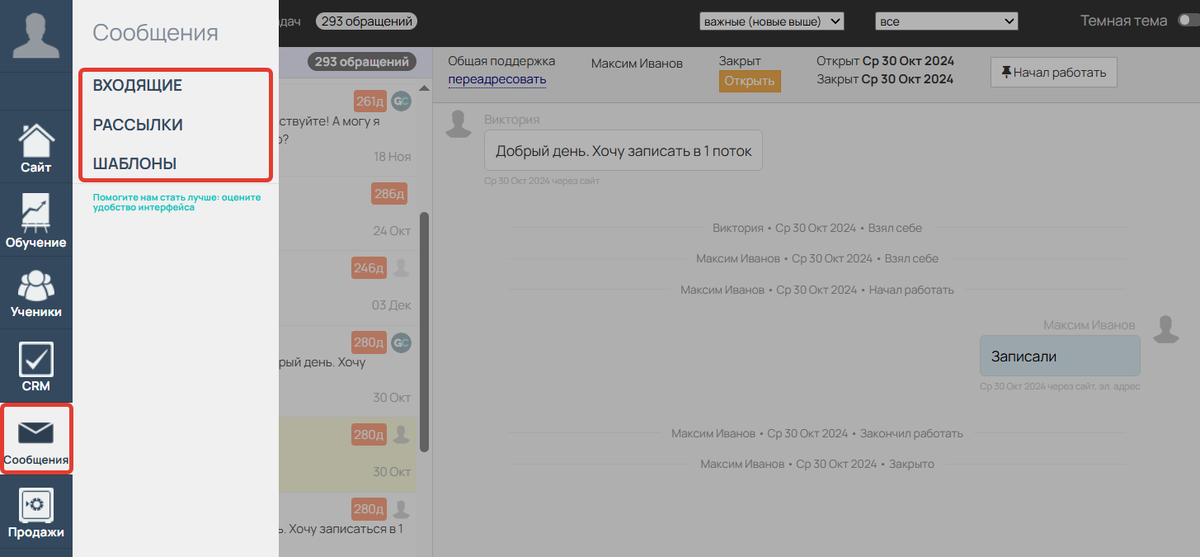This screenshot has width=1200, height=557.
Task: Open the user profile avatar in sidebar
Action: click(36, 35)
